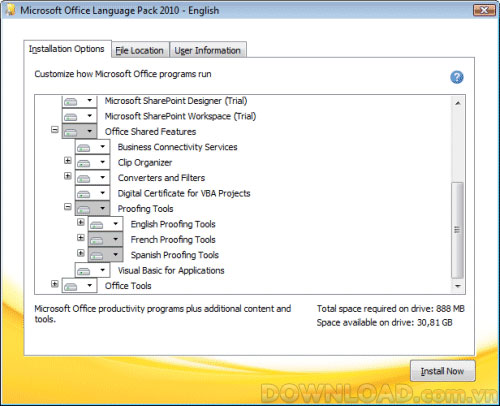
Task: Select the French Proofing Tools label
Action: pos(173,239)
